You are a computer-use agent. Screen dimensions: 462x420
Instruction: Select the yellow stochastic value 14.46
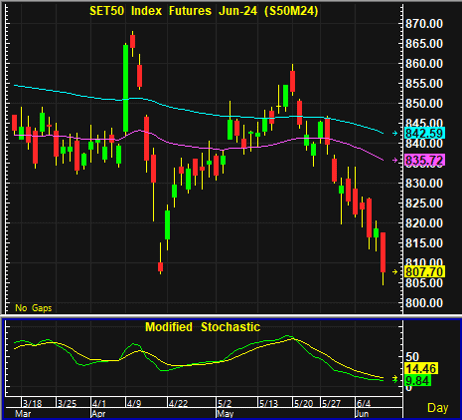point(421,369)
